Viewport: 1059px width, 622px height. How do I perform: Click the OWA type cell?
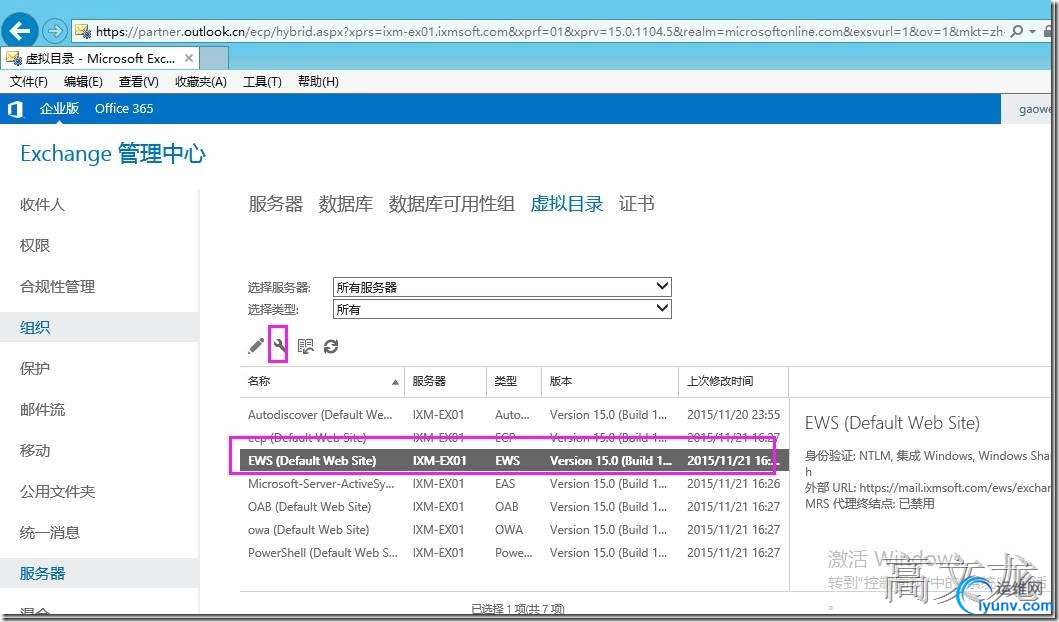click(x=509, y=529)
